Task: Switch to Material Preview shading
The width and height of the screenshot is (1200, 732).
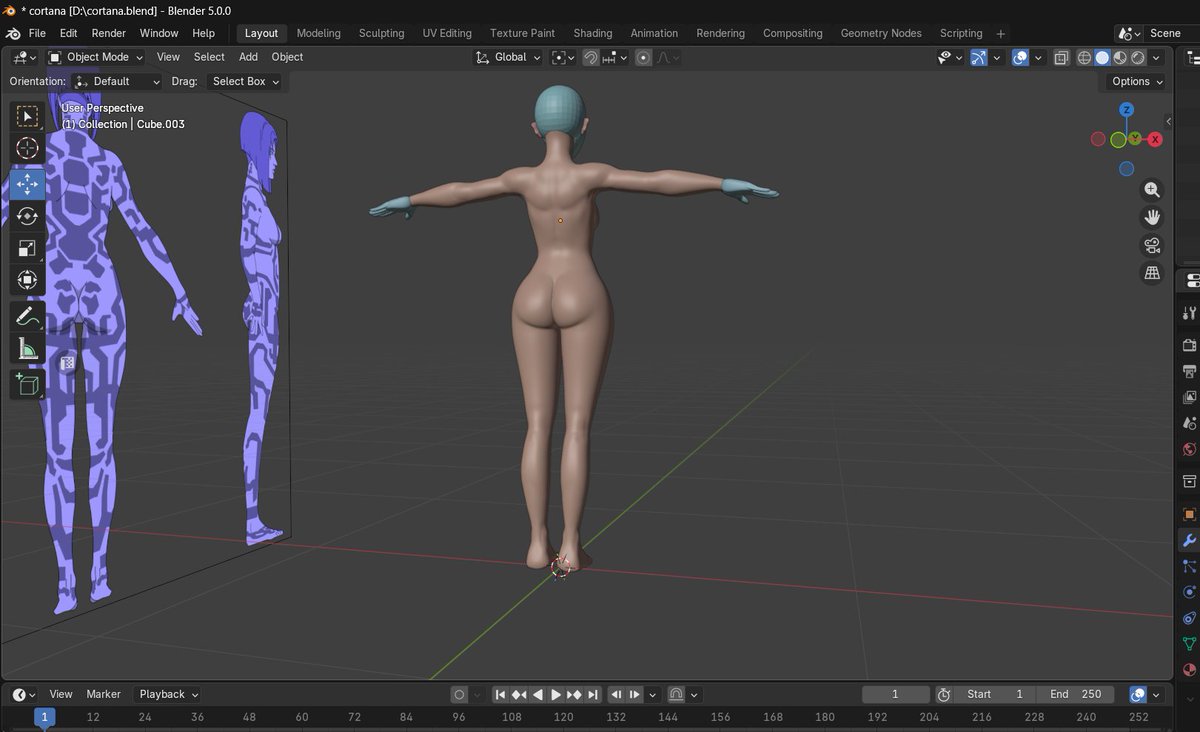Action: pyautogui.click(x=1120, y=57)
